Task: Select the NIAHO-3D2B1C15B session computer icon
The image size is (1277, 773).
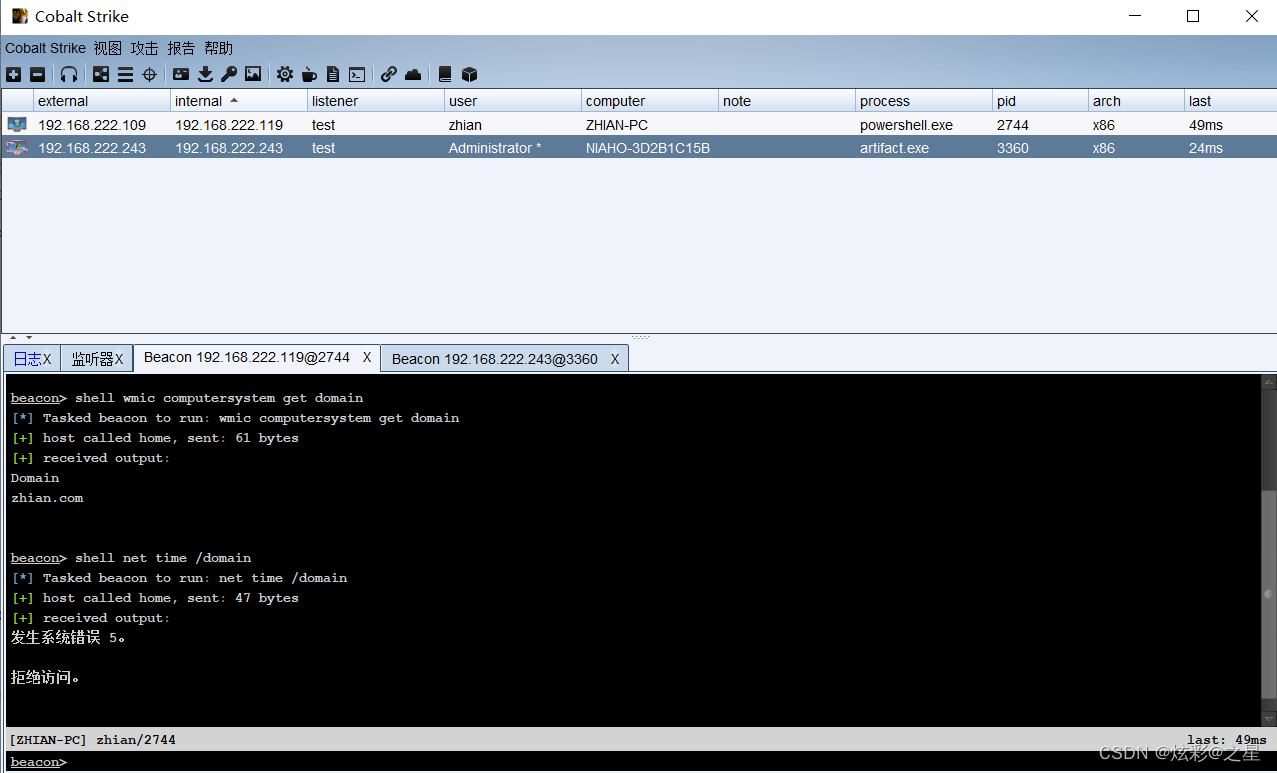Action: click(x=17, y=148)
